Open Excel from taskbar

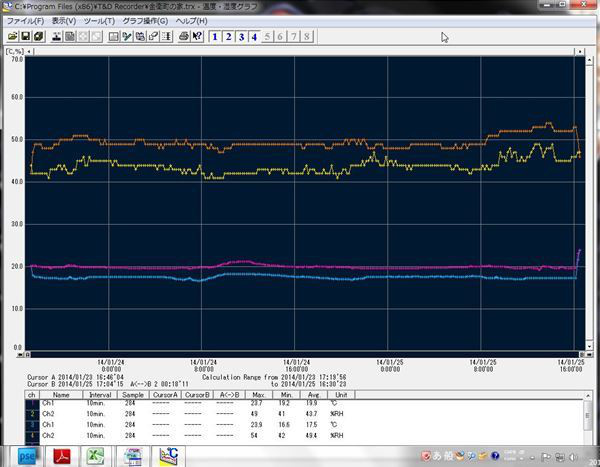(x=95, y=456)
